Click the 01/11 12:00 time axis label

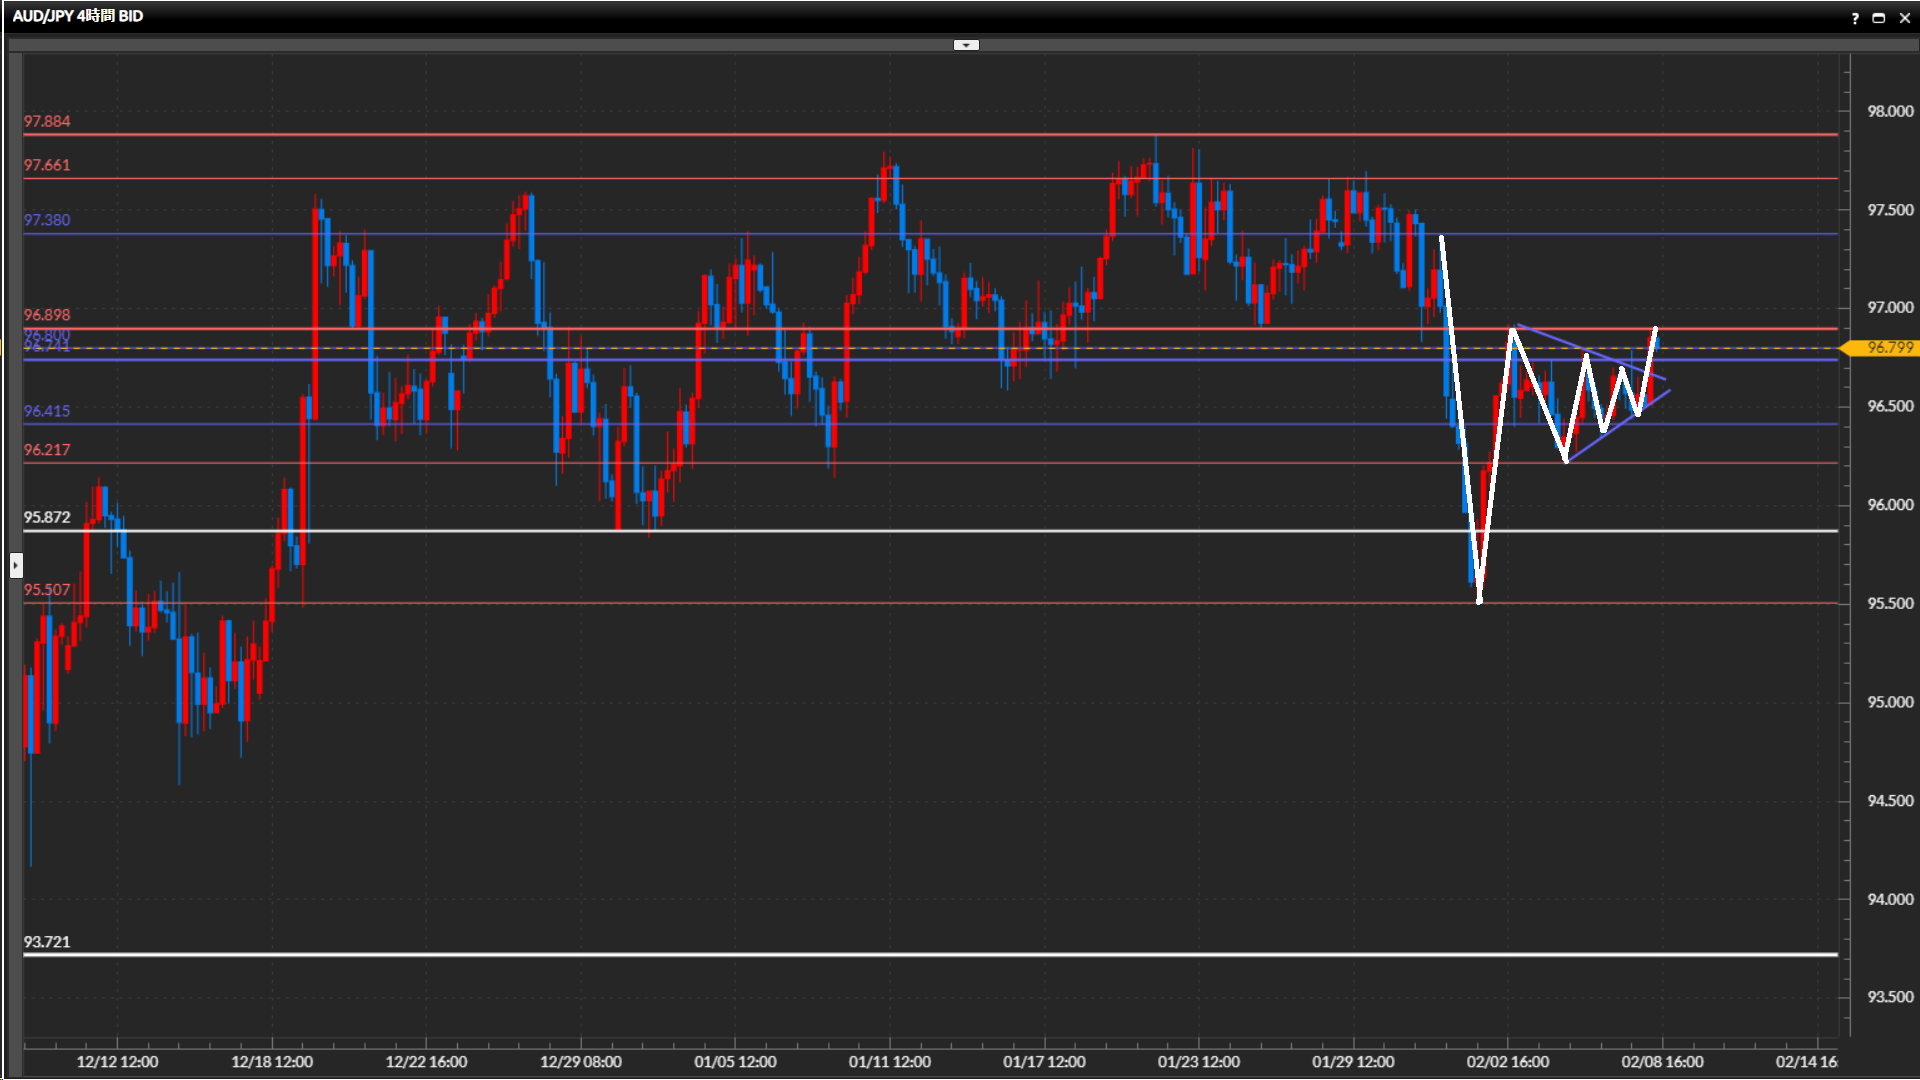[889, 1062]
